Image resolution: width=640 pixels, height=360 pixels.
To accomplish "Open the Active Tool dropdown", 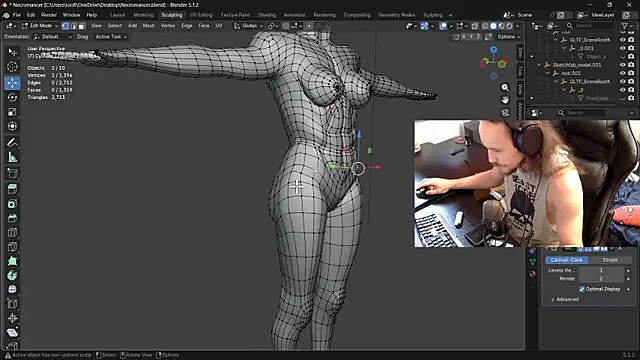I will click(111, 37).
